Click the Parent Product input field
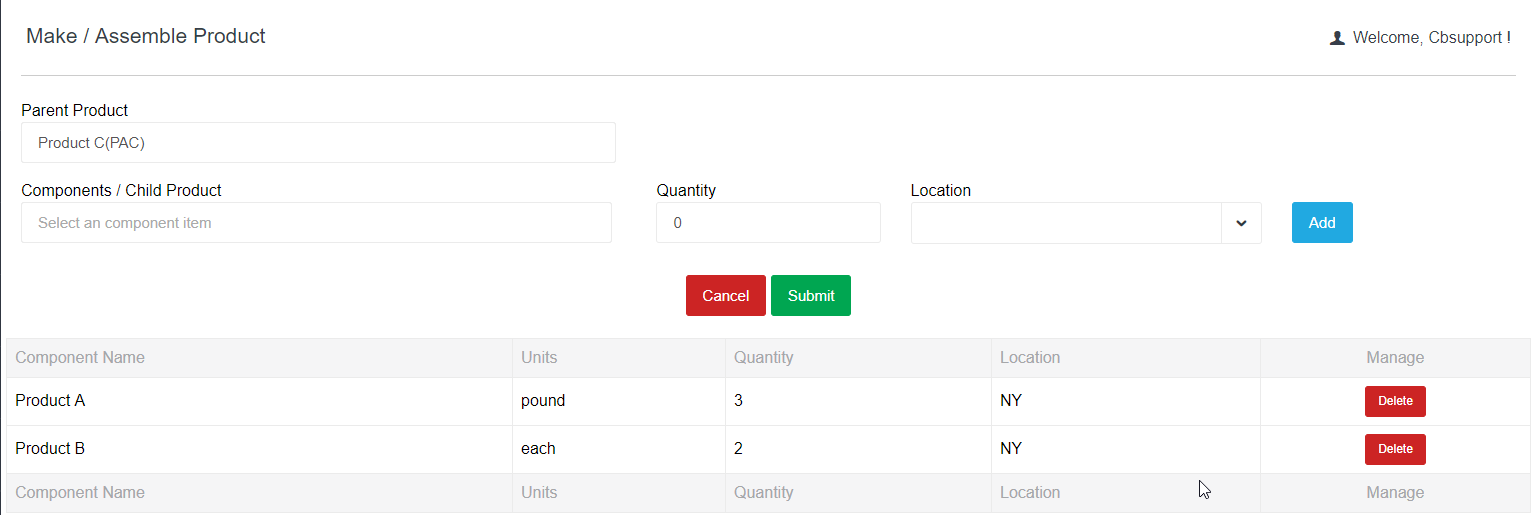The image size is (1533, 515). [x=318, y=143]
